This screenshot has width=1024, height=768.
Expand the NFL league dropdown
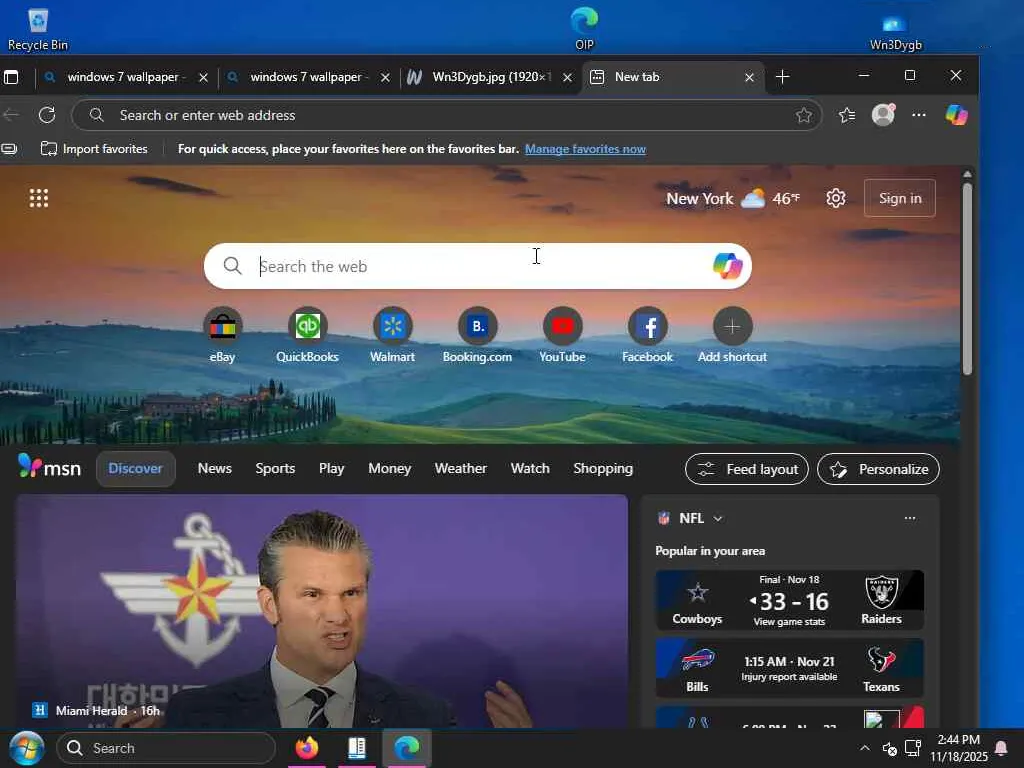(x=718, y=519)
